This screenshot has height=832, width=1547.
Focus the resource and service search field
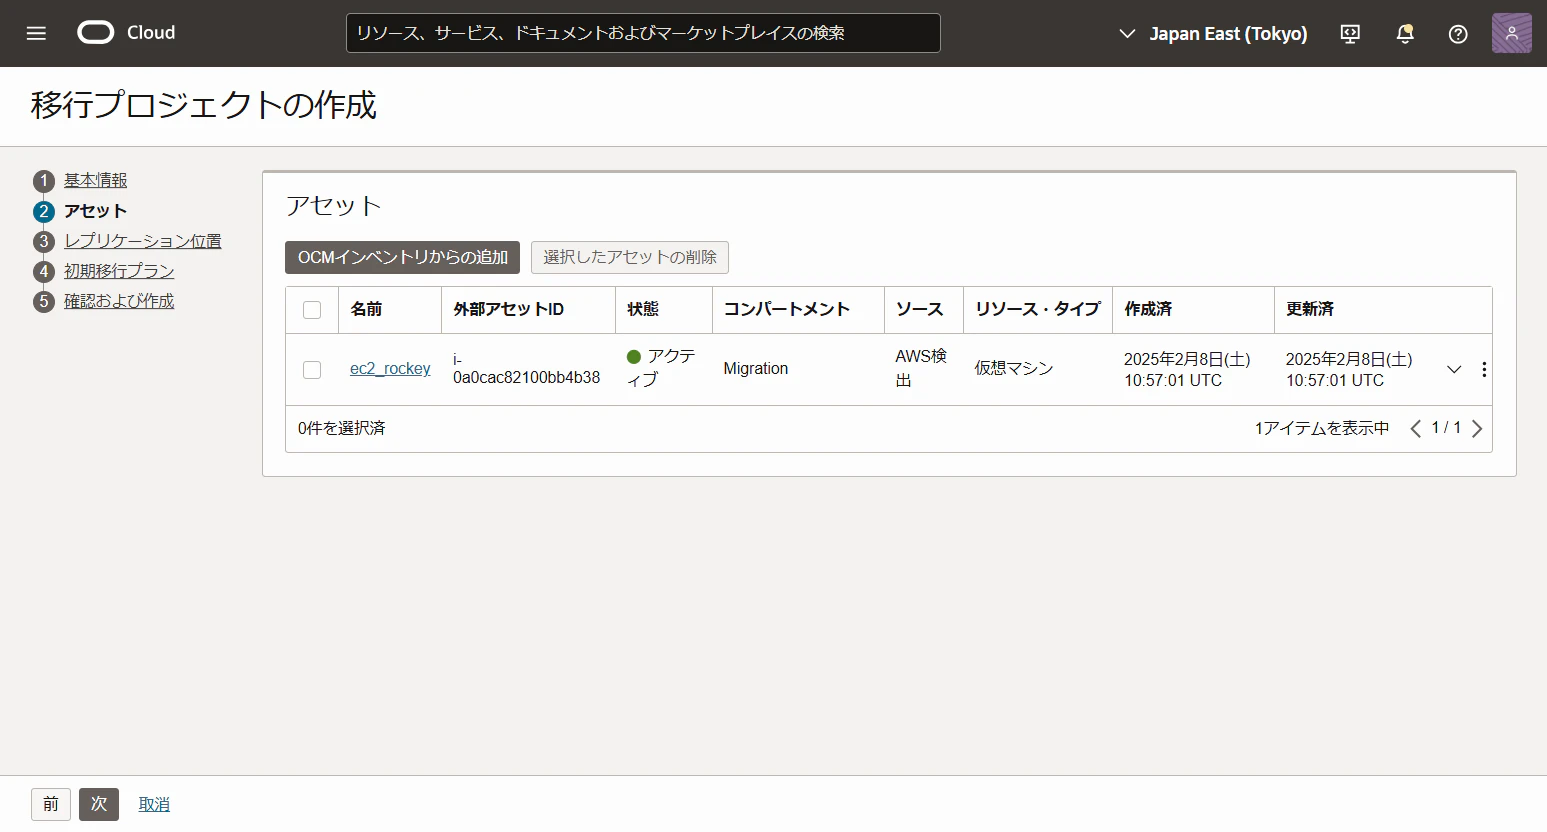[643, 33]
